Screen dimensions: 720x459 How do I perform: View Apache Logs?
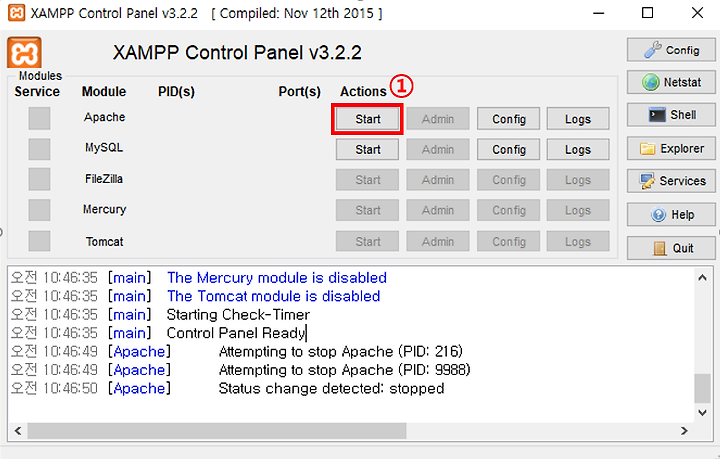click(x=578, y=119)
